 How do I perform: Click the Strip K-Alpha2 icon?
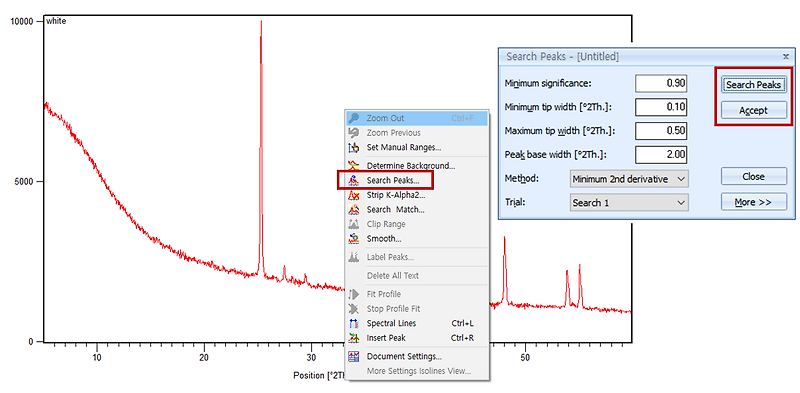coord(354,195)
